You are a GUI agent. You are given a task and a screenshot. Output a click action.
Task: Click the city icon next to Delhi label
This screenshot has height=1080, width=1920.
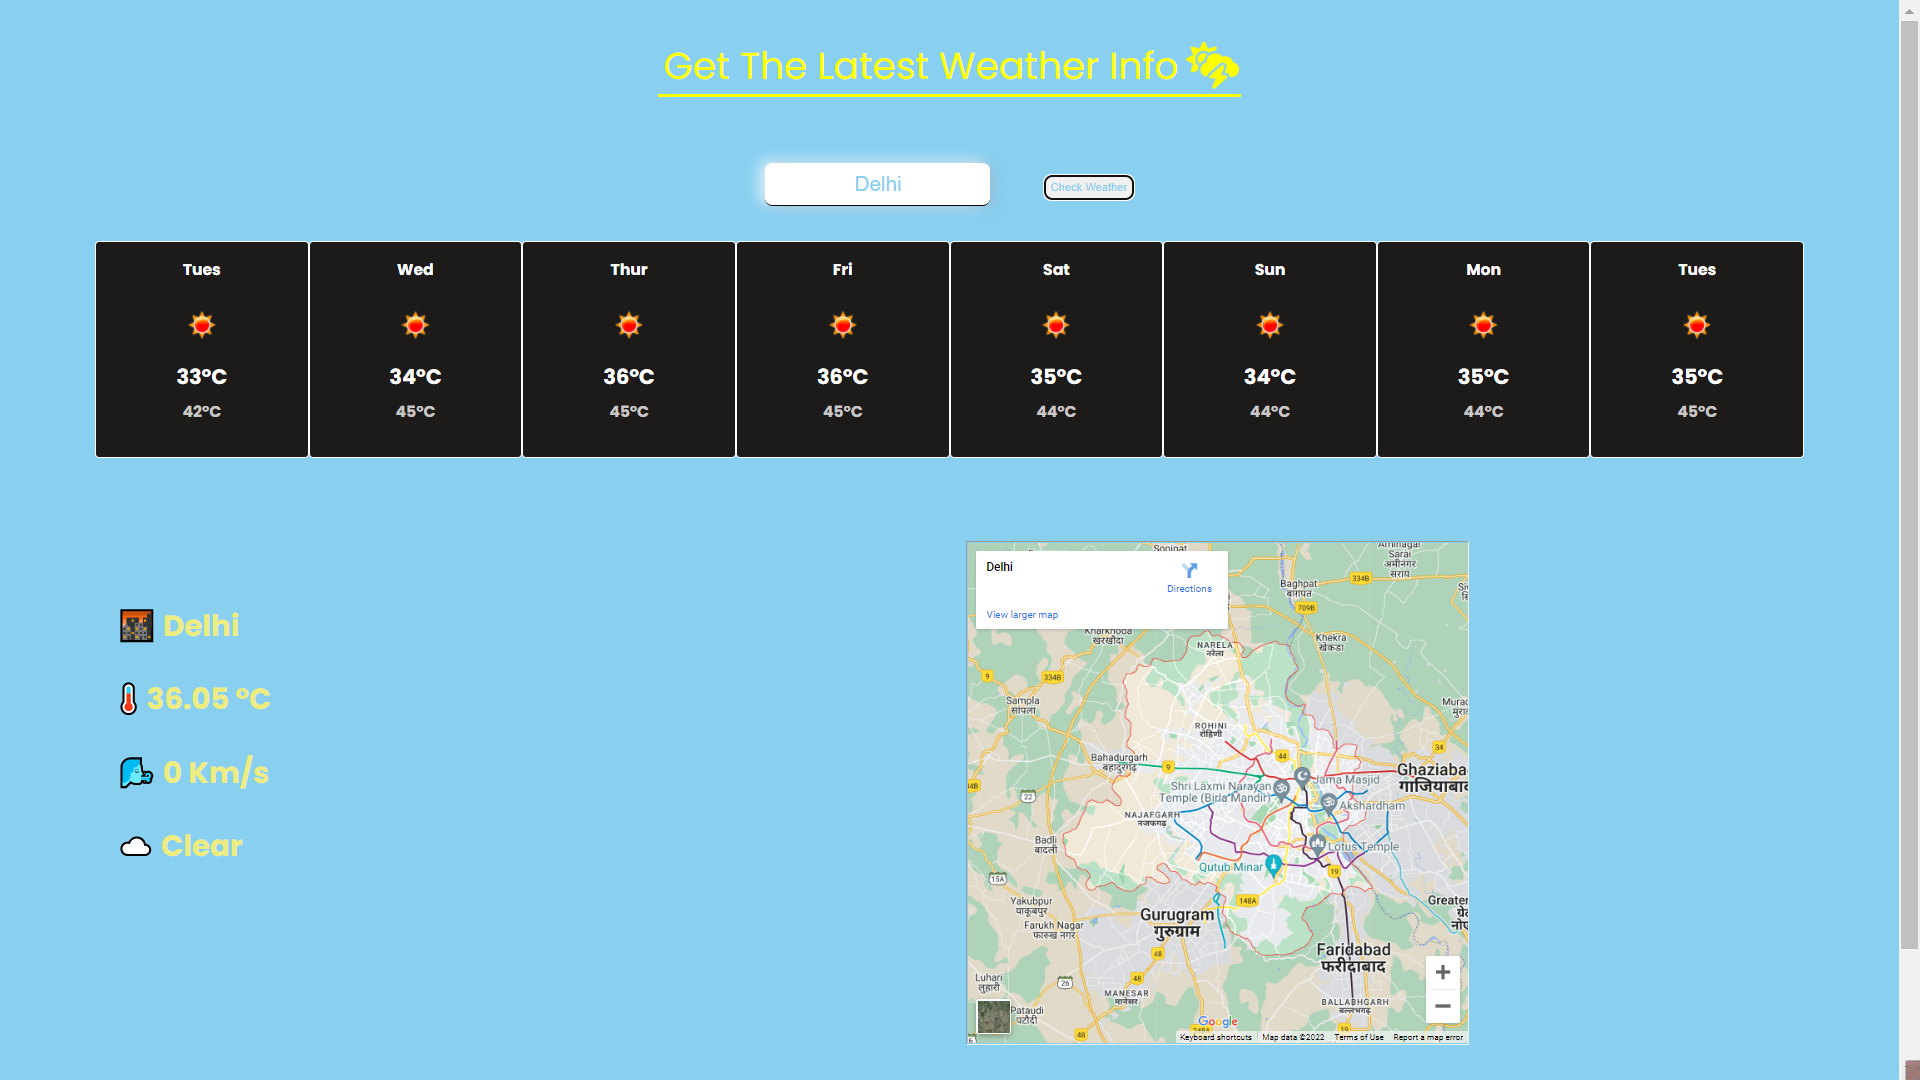[x=136, y=625]
